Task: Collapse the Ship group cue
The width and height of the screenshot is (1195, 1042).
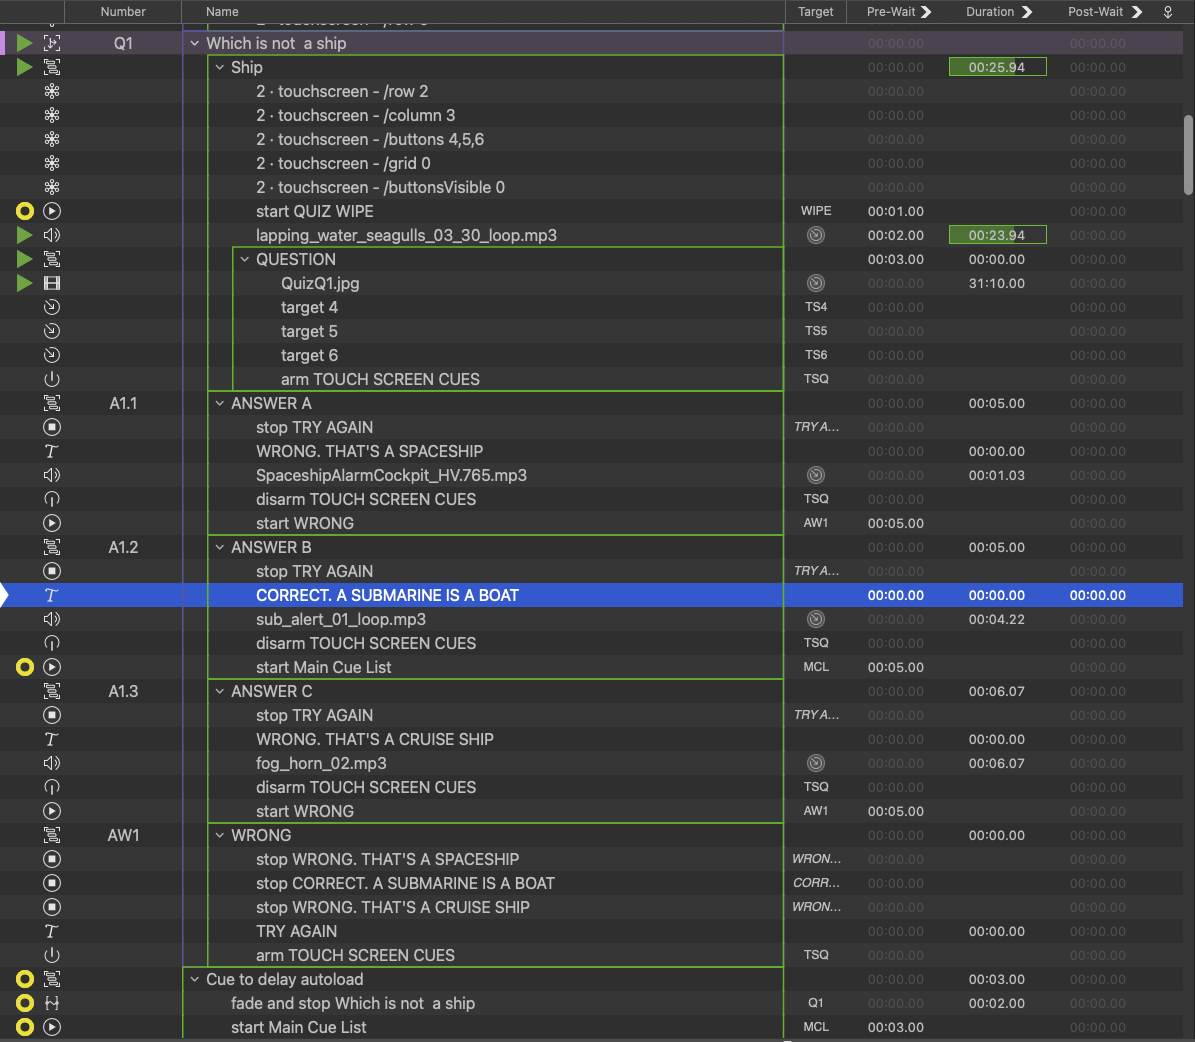Action: [220, 67]
